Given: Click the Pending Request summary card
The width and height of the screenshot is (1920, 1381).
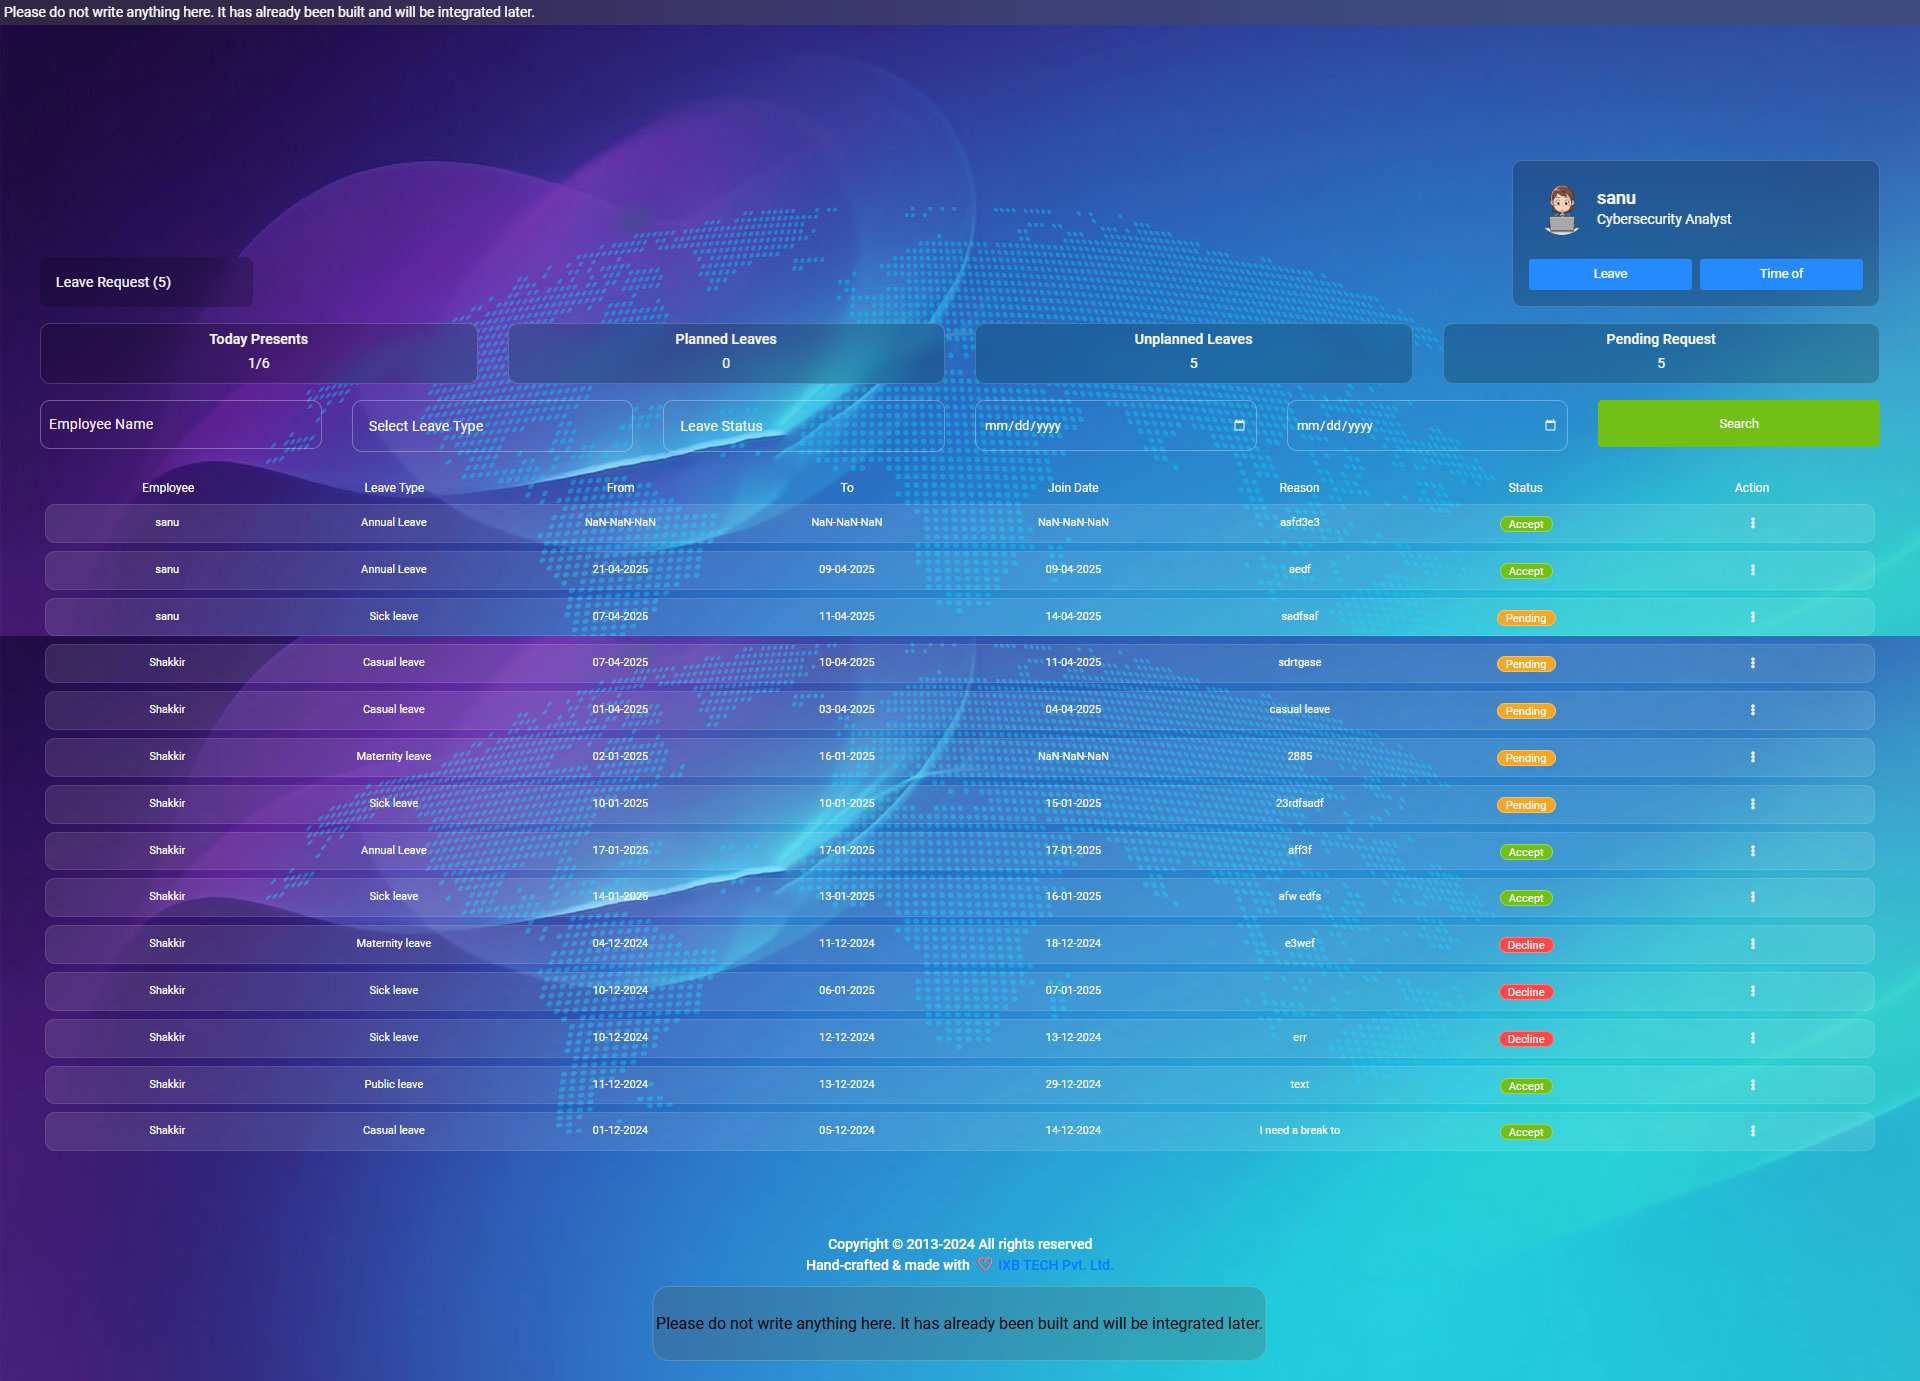Looking at the screenshot, I should coord(1661,353).
